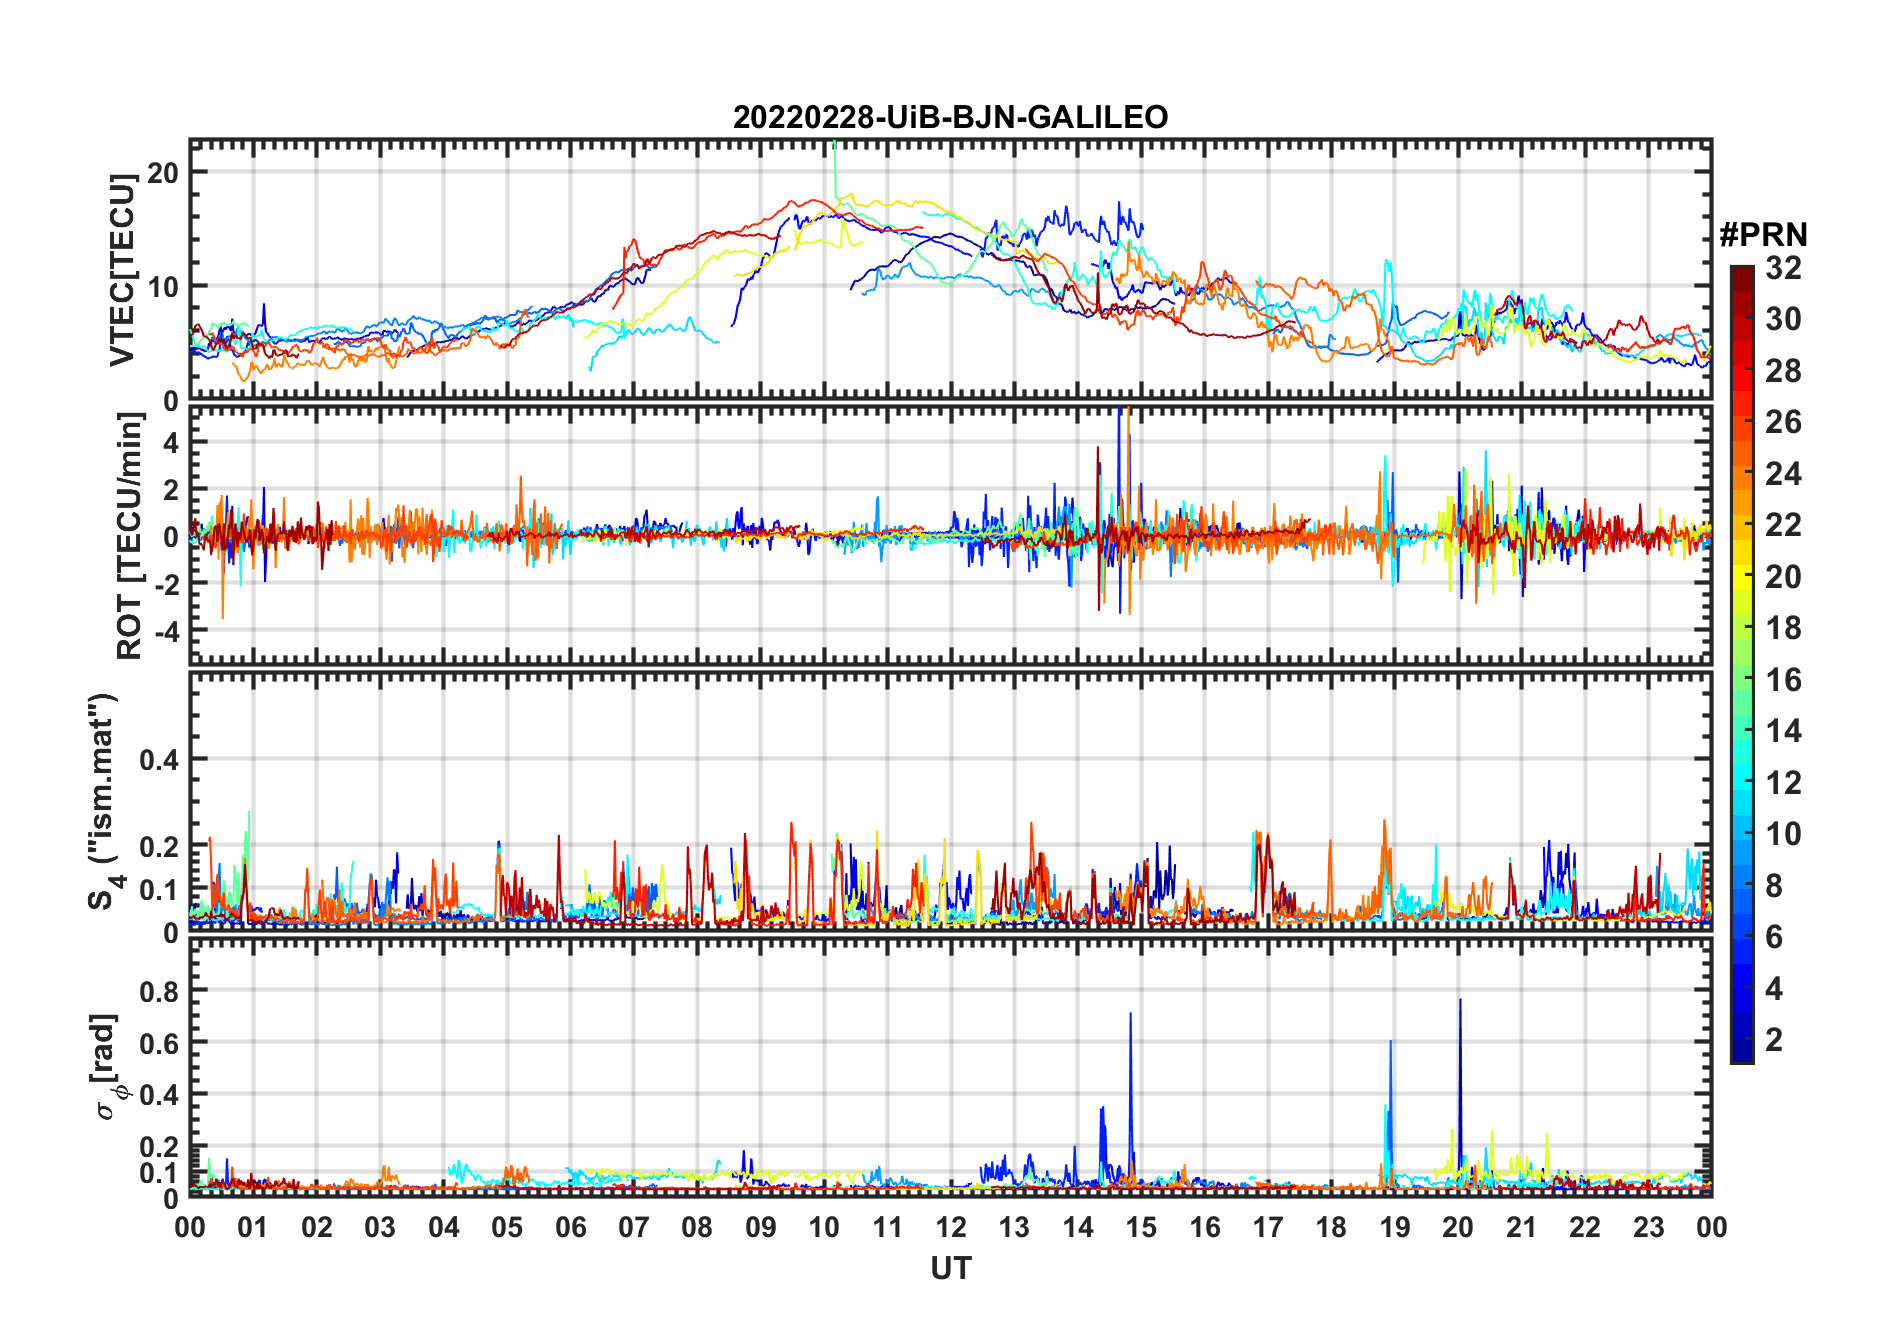Select the 0.6 tick on the sigma-phi axis
This screenshot has height=1330, width=1902.
(159, 1043)
